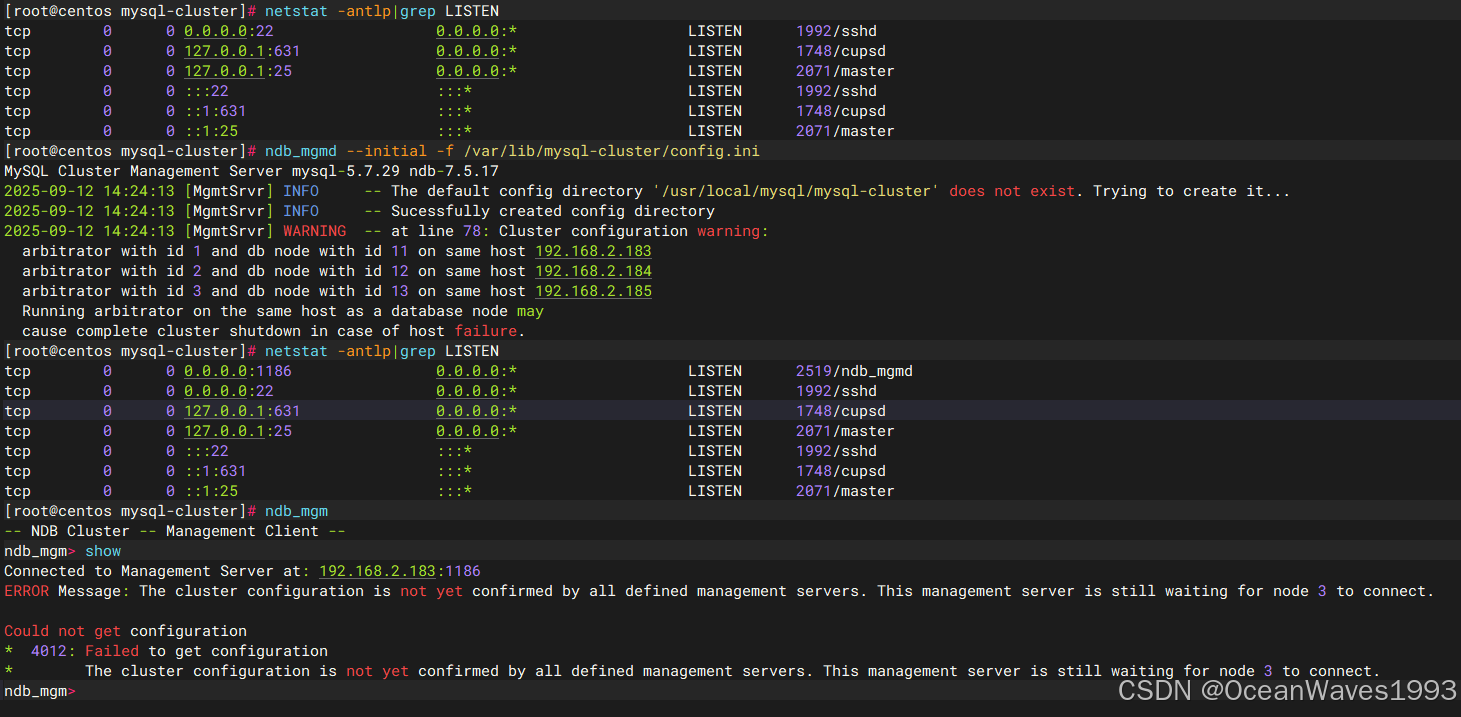
Task: Click 'at line 78' in the warning line
Action: (436, 231)
